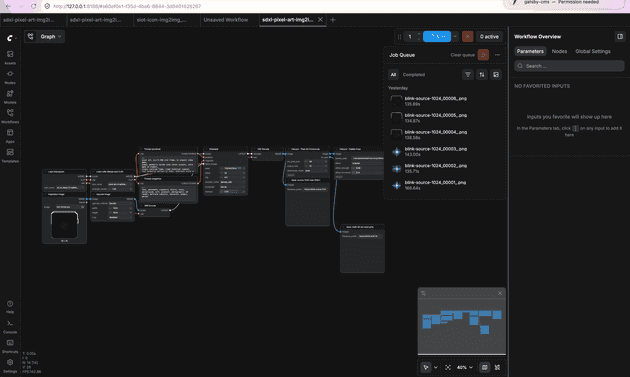The height and width of the screenshot is (377, 630).
Task: Click the ComfyUI logo menu
Action: 11,38
